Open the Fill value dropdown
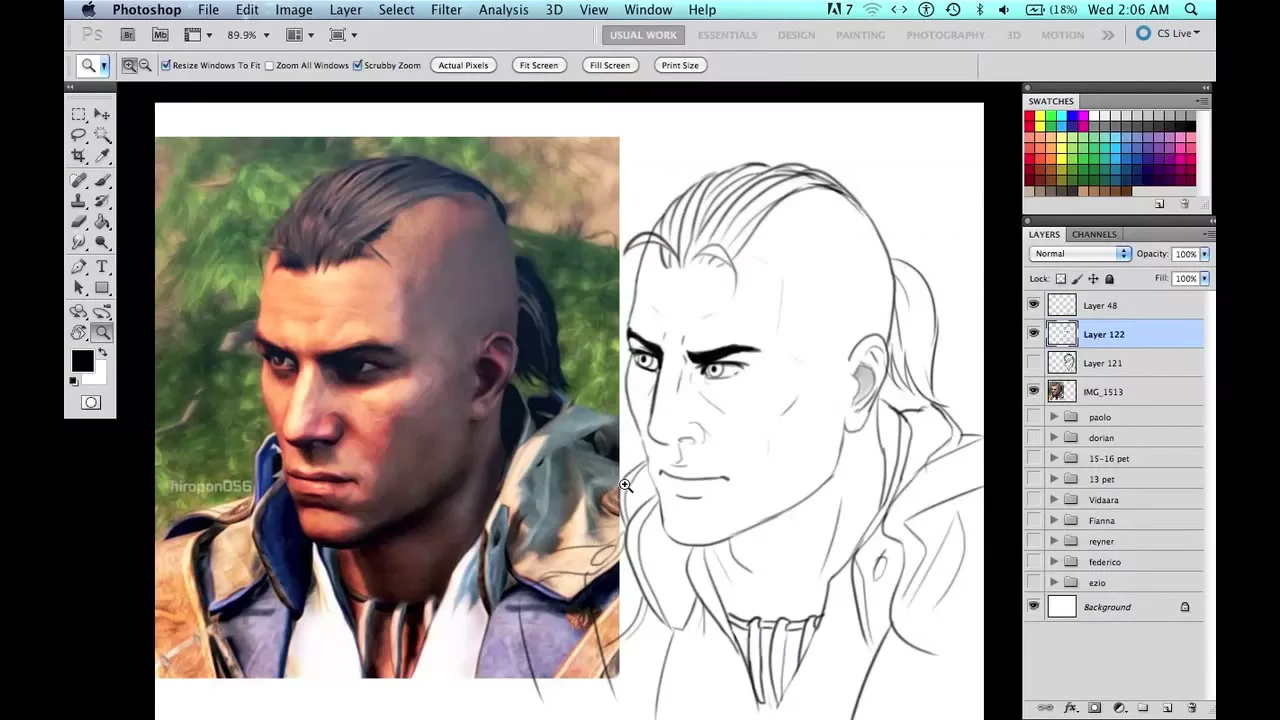This screenshot has height=720, width=1280. pos(1204,279)
